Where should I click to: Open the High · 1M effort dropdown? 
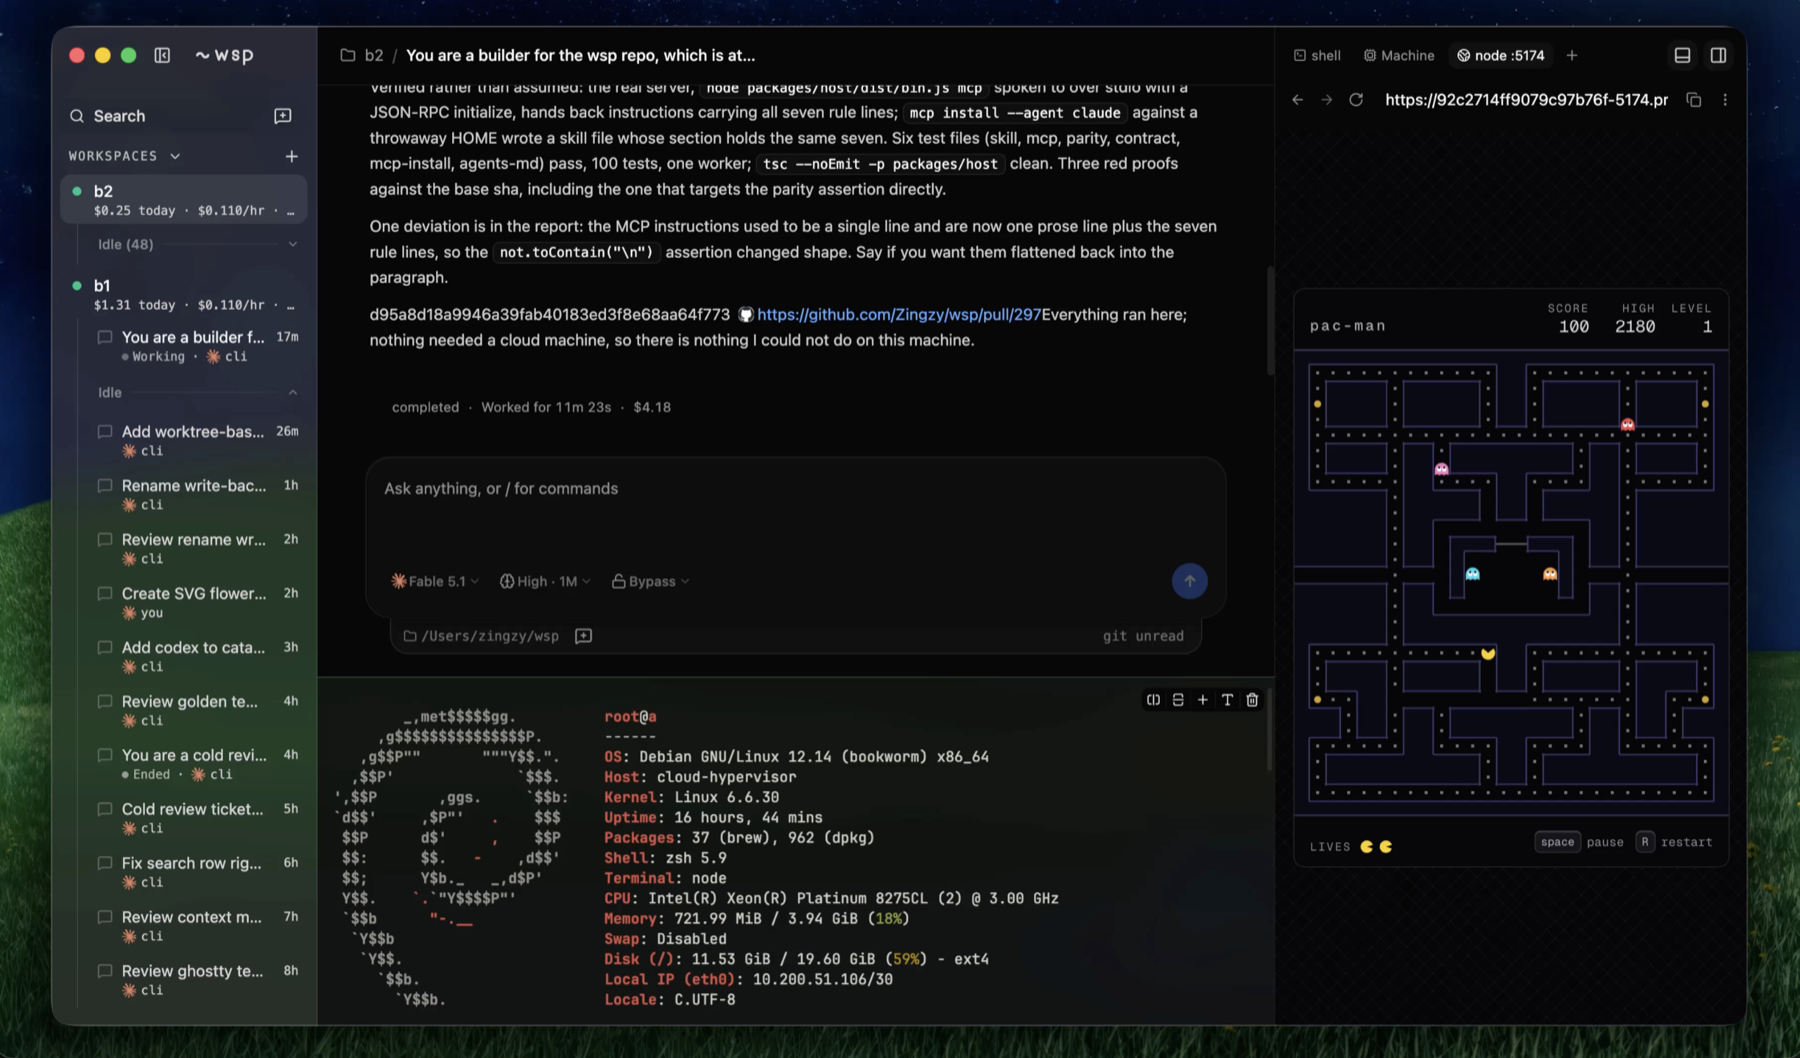(x=545, y=581)
